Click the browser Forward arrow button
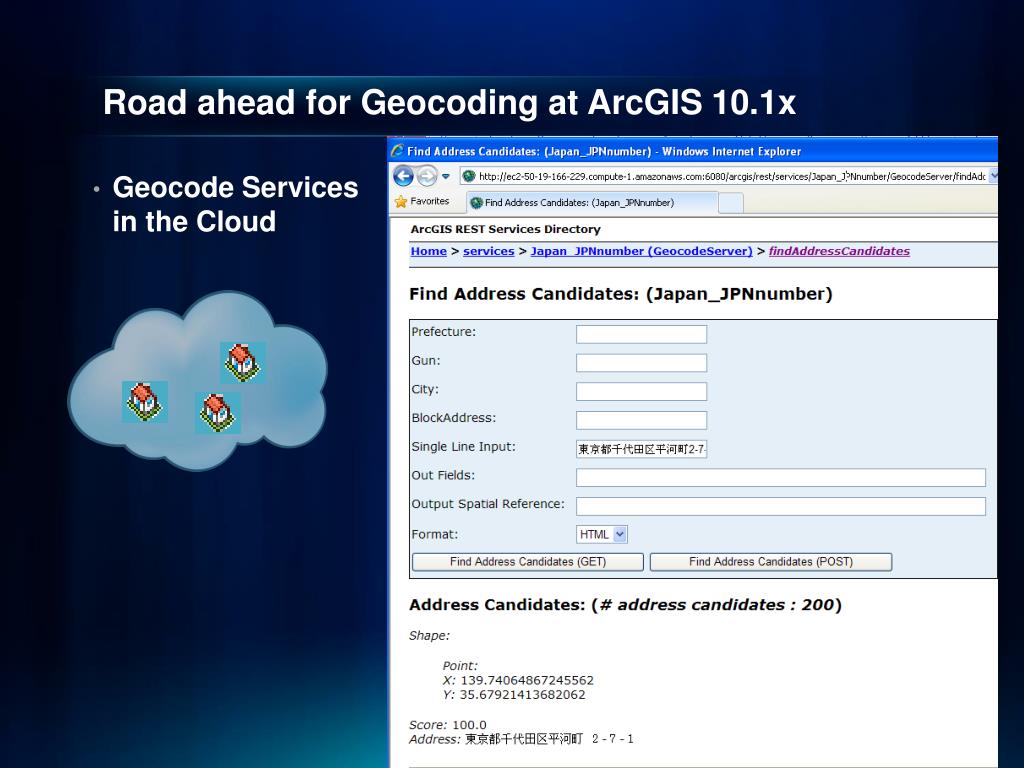The height and width of the screenshot is (768, 1024). (x=426, y=176)
